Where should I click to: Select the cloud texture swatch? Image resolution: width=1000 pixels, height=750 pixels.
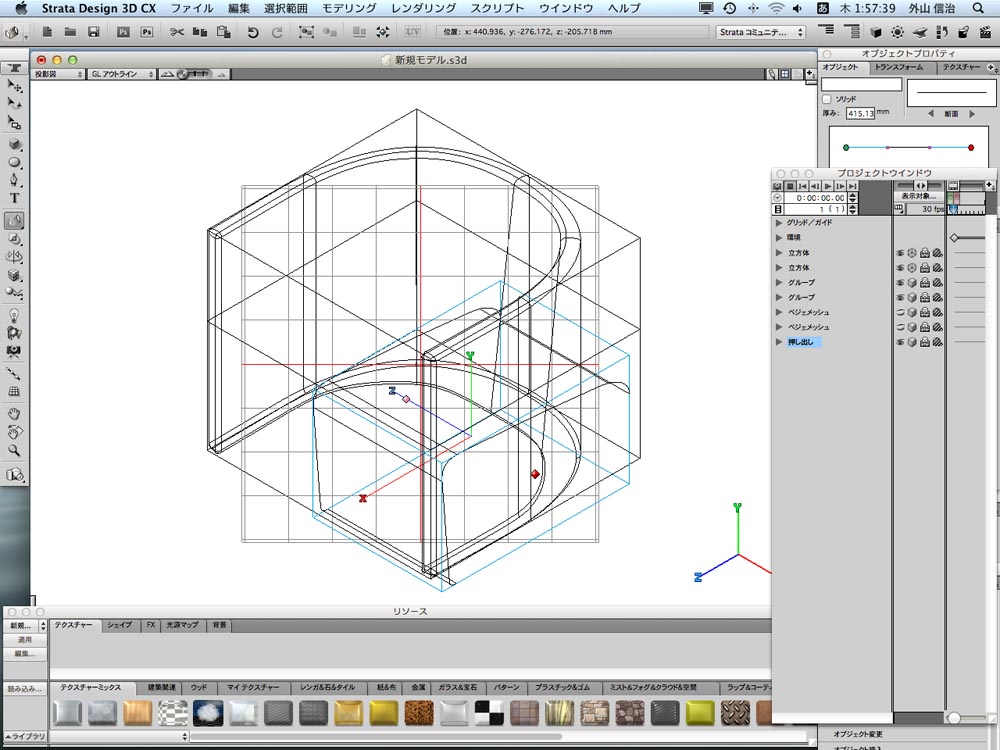[x=208, y=713]
